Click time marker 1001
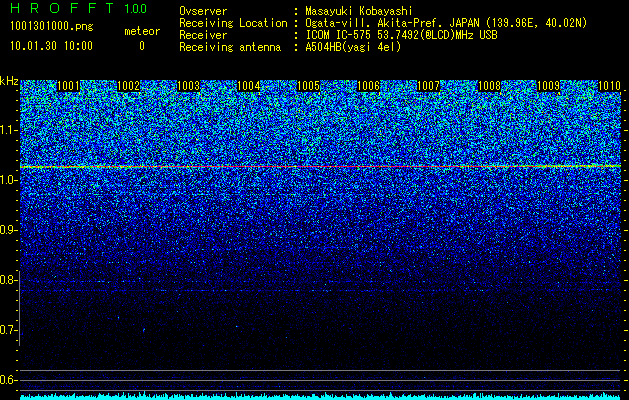The width and height of the screenshot is (629, 400). coord(69,86)
